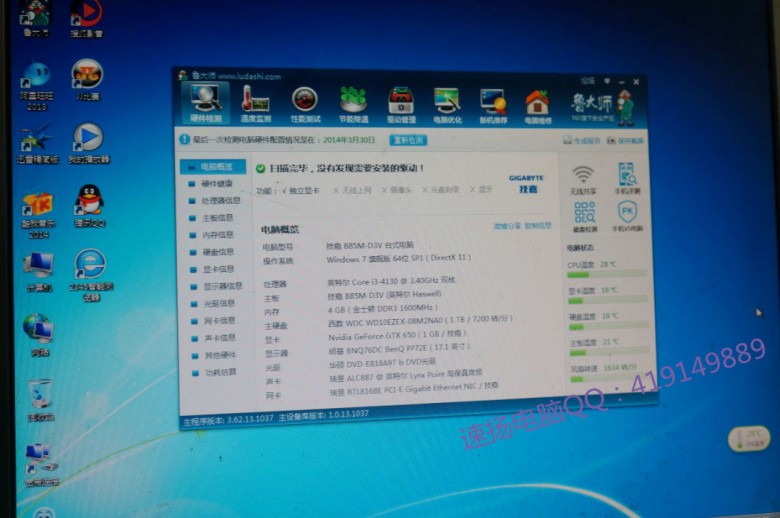Viewport: 780px width, 518px height.
Task: Select 处理器信息 in the sidebar
Action: click(x=215, y=201)
